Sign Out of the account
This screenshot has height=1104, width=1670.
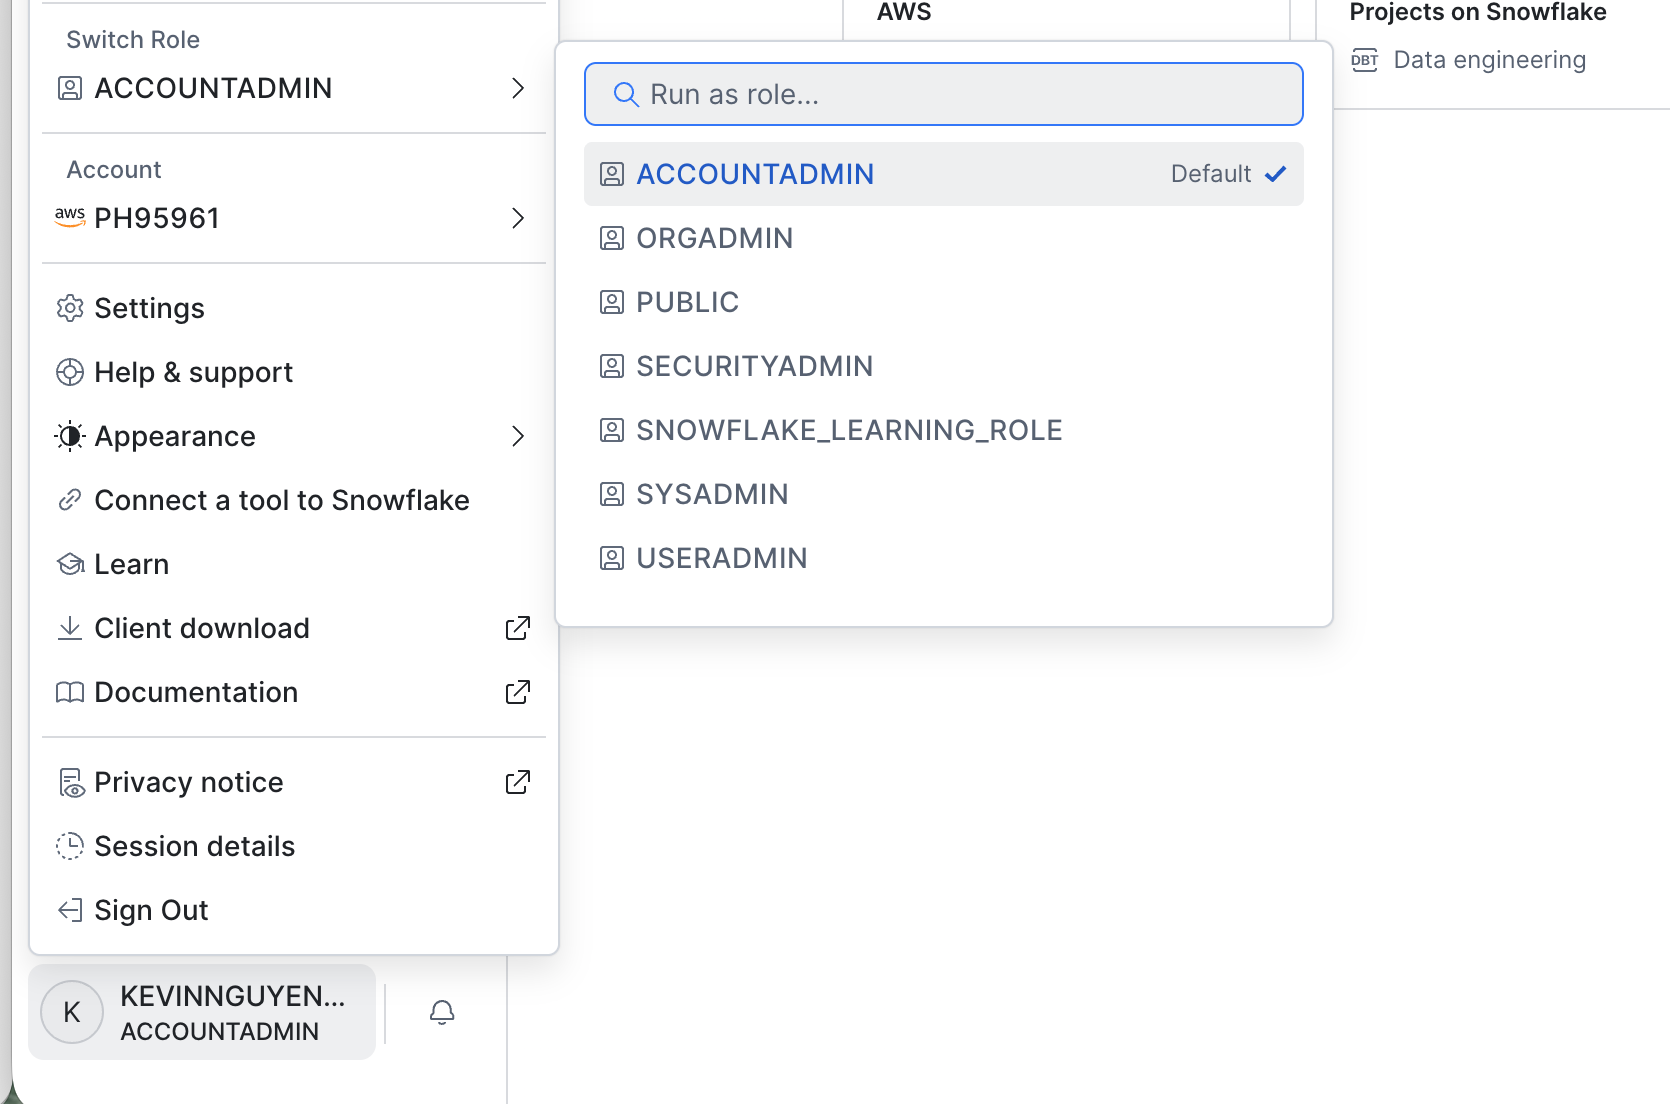tap(294, 910)
